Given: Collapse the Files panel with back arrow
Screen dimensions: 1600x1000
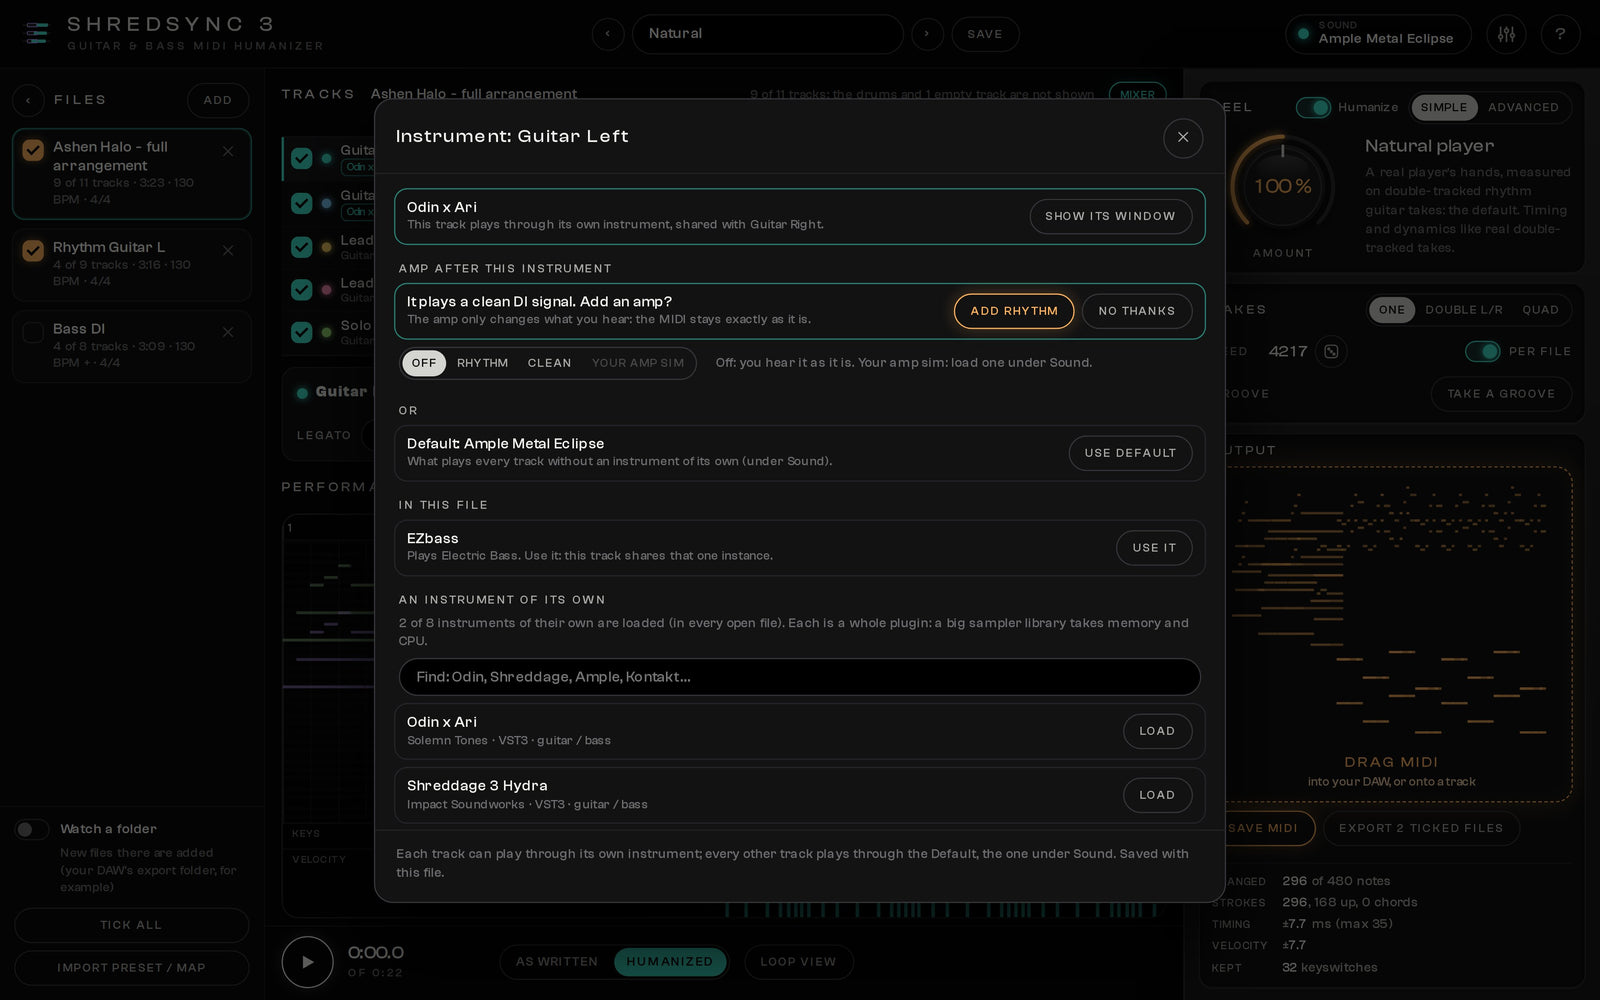Looking at the screenshot, I should pos(28,100).
